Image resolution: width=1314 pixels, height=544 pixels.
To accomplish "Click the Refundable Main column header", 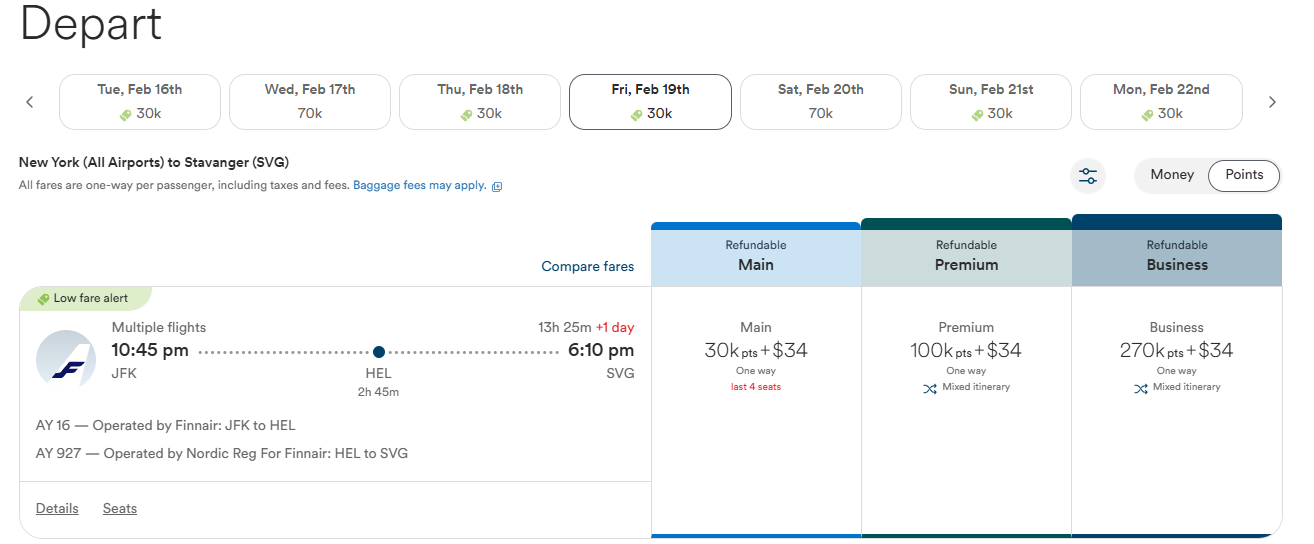I will tap(756, 255).
